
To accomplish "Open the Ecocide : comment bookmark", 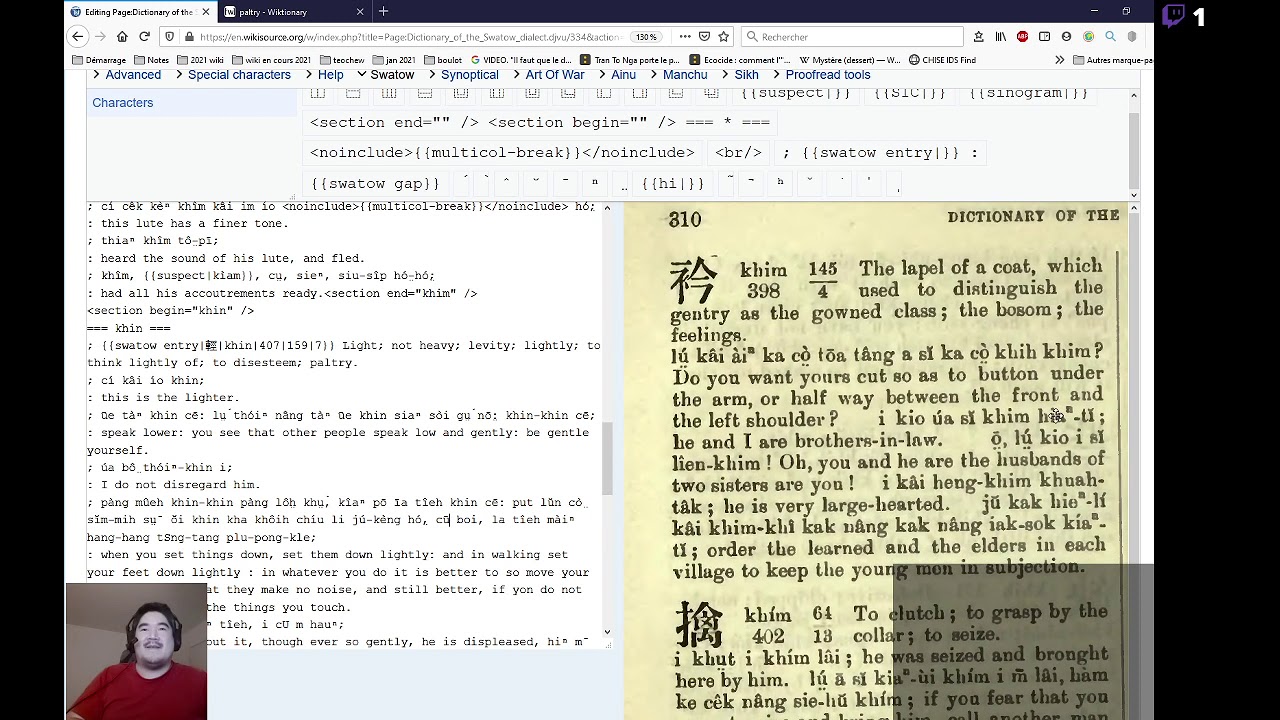I will [740, 60].
